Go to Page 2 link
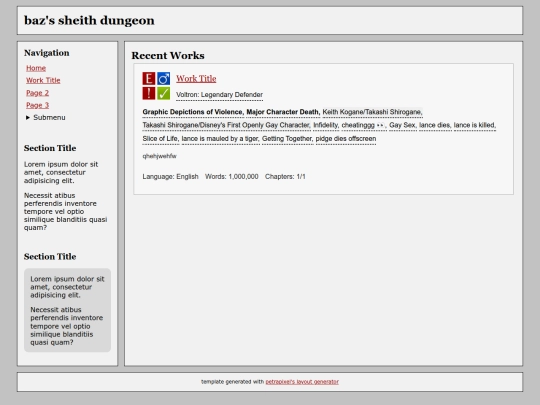540x405 pixels. pyautogui.click(x=38, y=93)
